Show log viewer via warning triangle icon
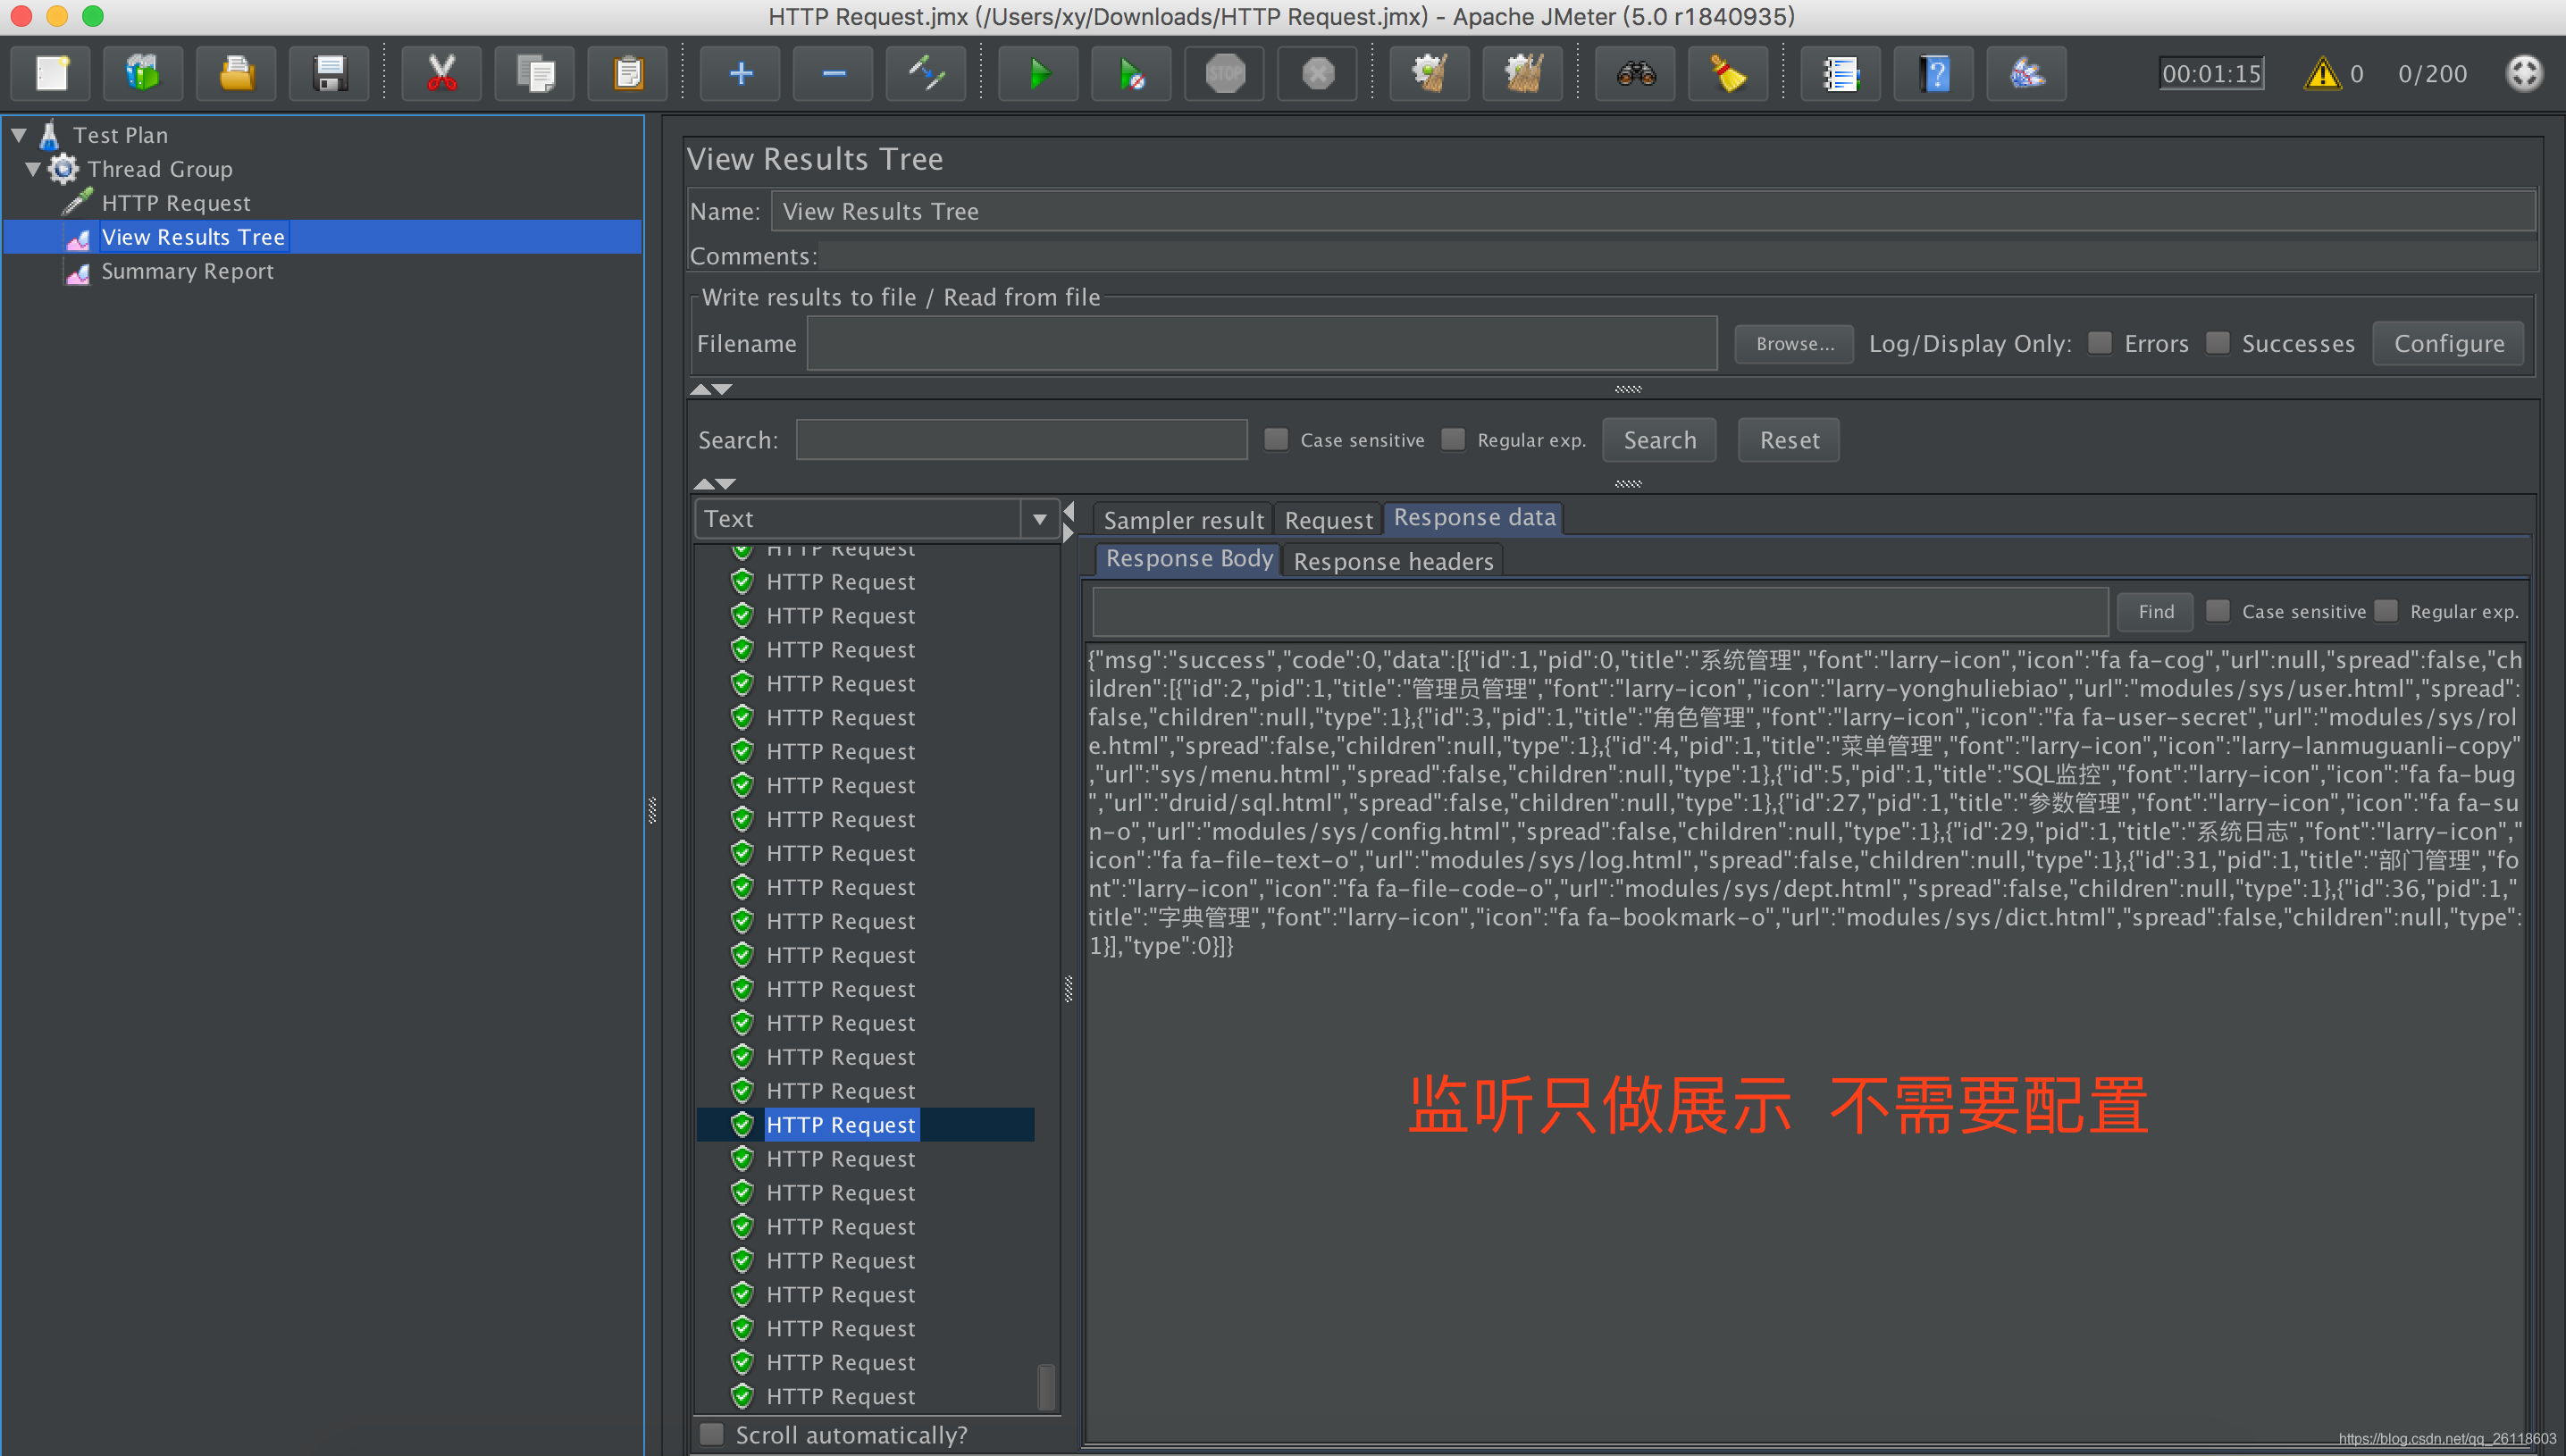The width and height of the screenshot is (2566, 1456). [2322, 73]
